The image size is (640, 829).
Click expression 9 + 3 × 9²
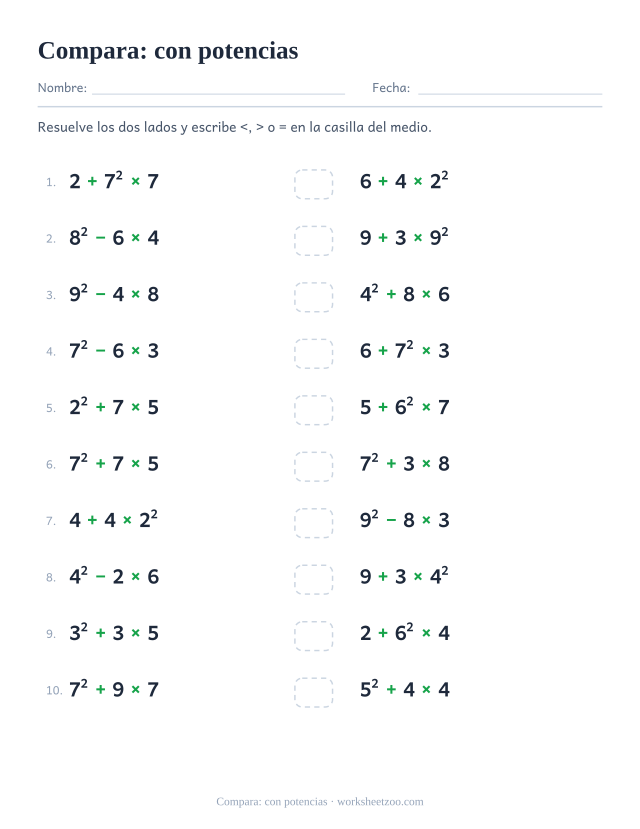(x=404, y=237)
